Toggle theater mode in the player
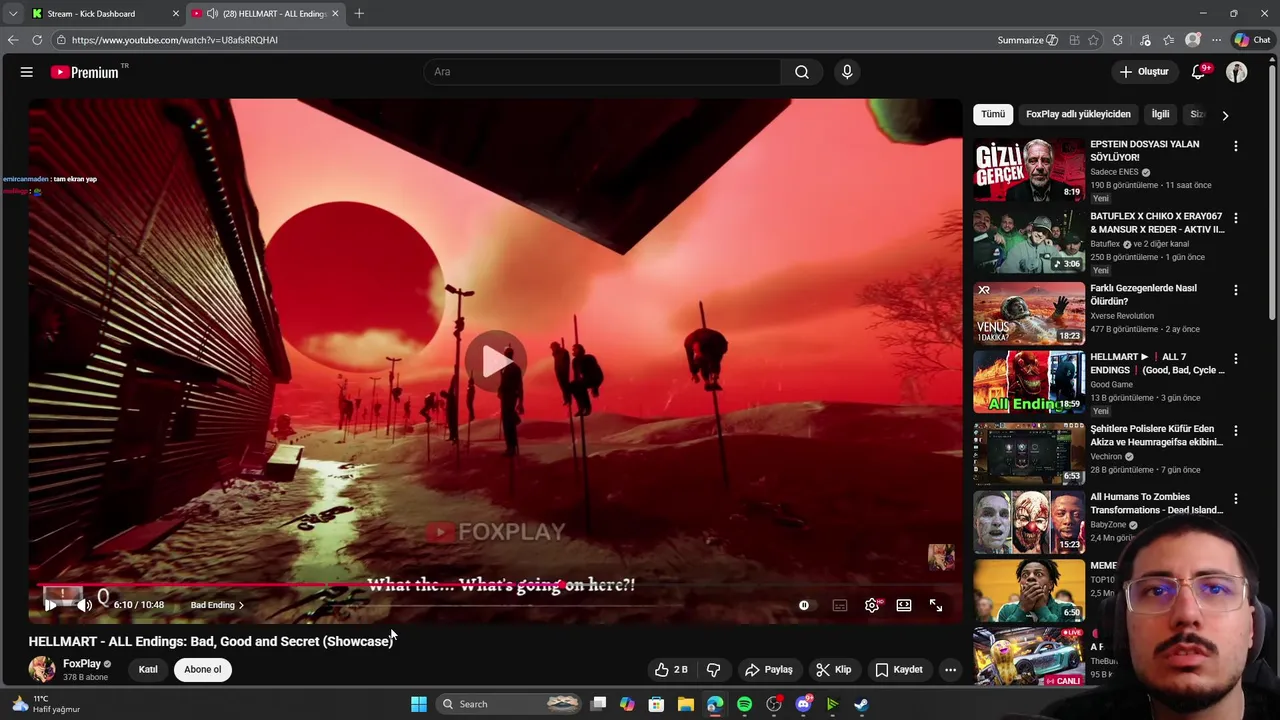This screenshot has height=720, width=1280. coord(904,605)
